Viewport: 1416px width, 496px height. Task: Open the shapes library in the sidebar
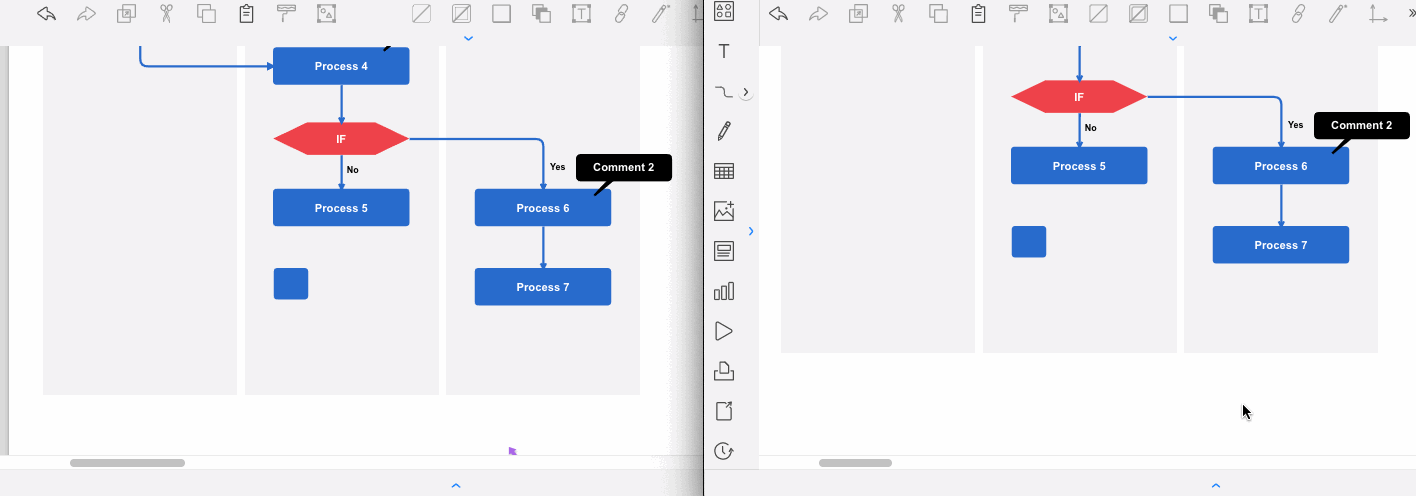click(x=724, y=12)
